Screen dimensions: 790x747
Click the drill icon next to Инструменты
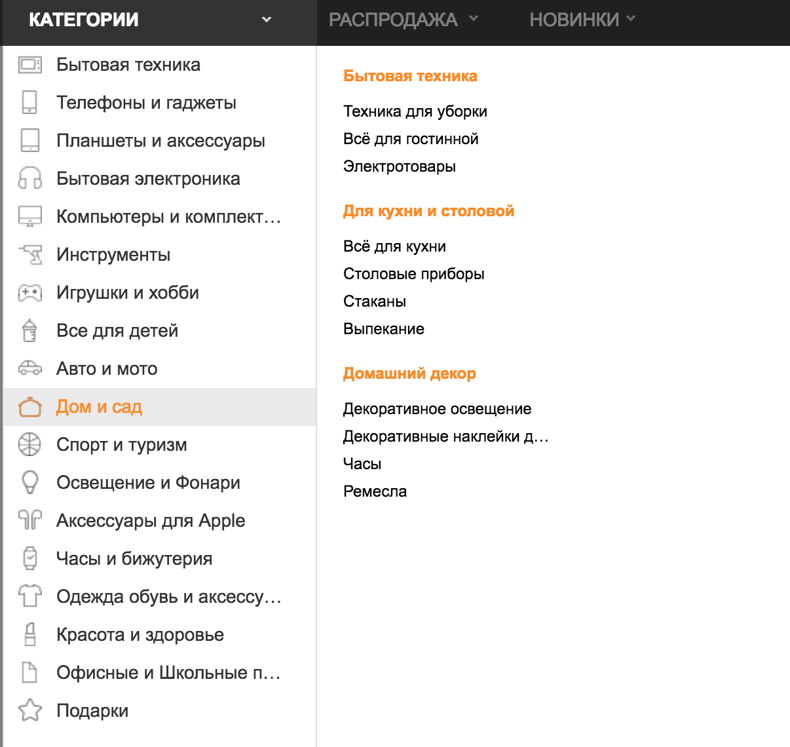pyautogui.click(x=30, y=255)
